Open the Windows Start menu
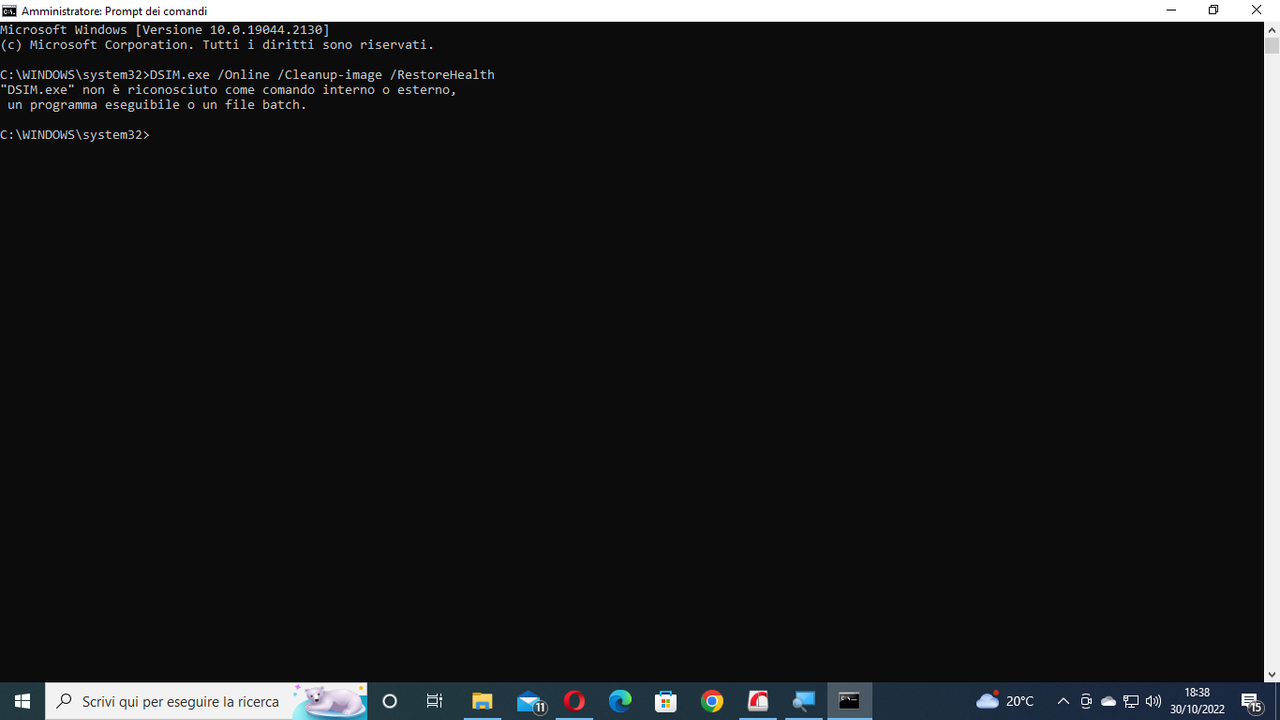1280x720 pixels. click(22, 701)
